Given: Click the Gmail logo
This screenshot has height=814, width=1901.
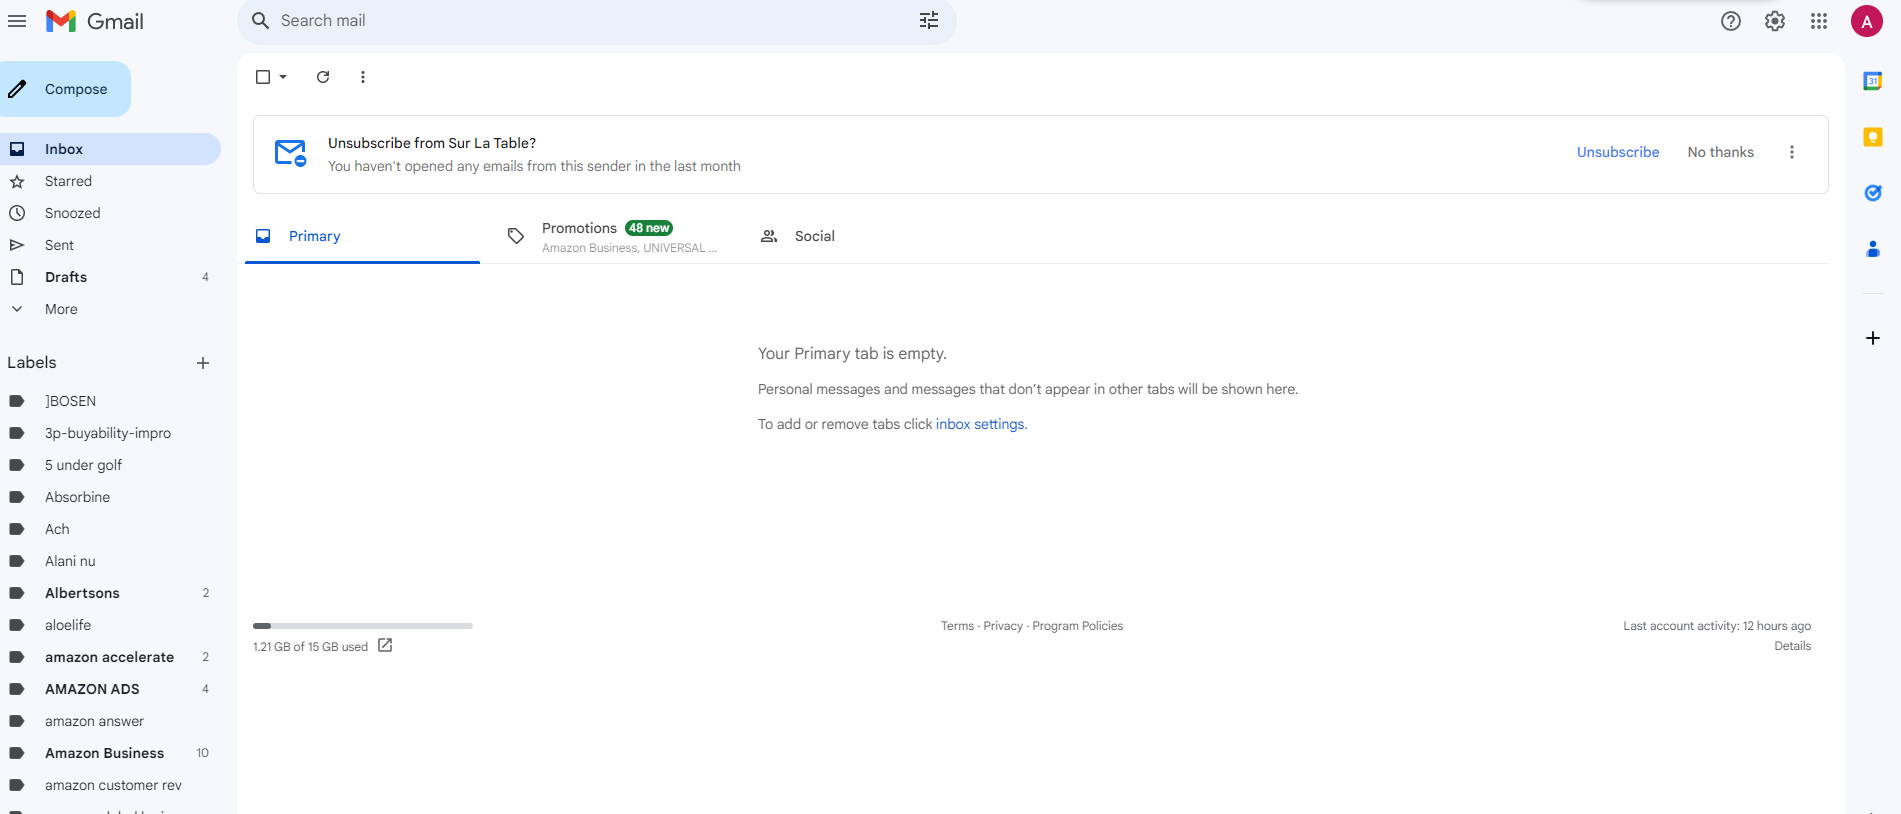Looking at the screenshot, I should click(x=95, y=21).
